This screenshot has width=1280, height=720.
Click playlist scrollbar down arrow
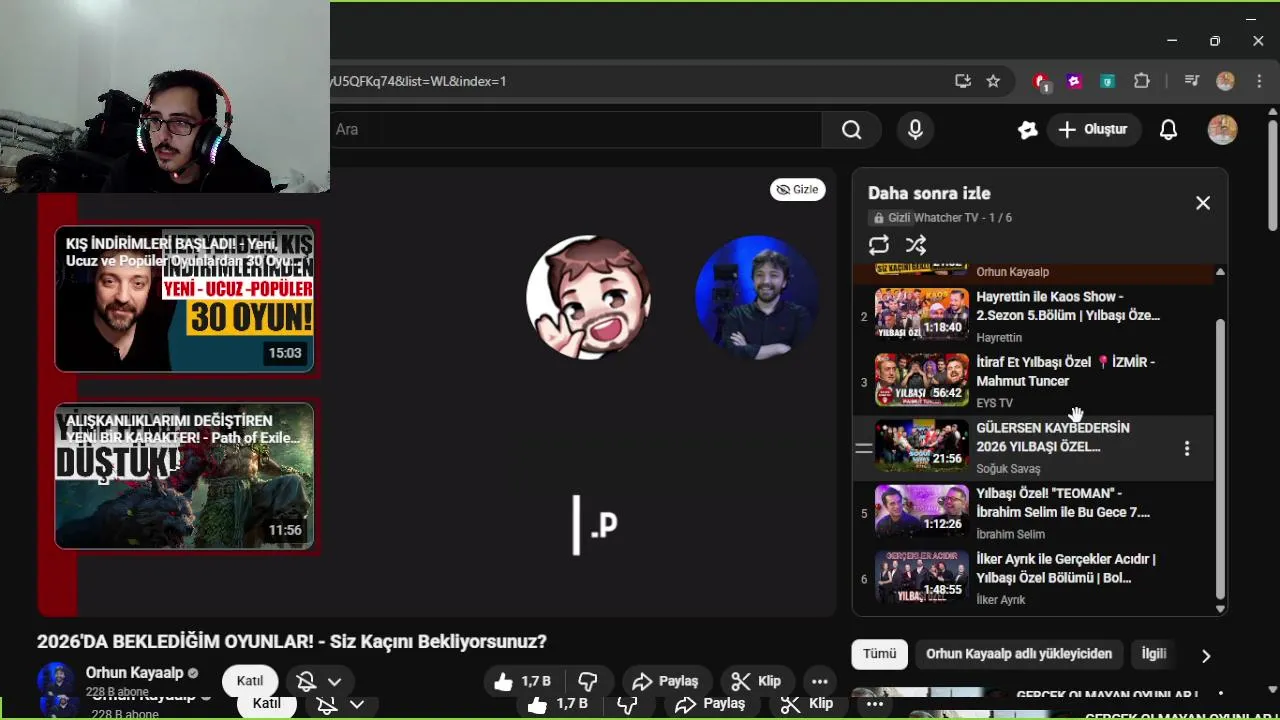point(1220,609)
